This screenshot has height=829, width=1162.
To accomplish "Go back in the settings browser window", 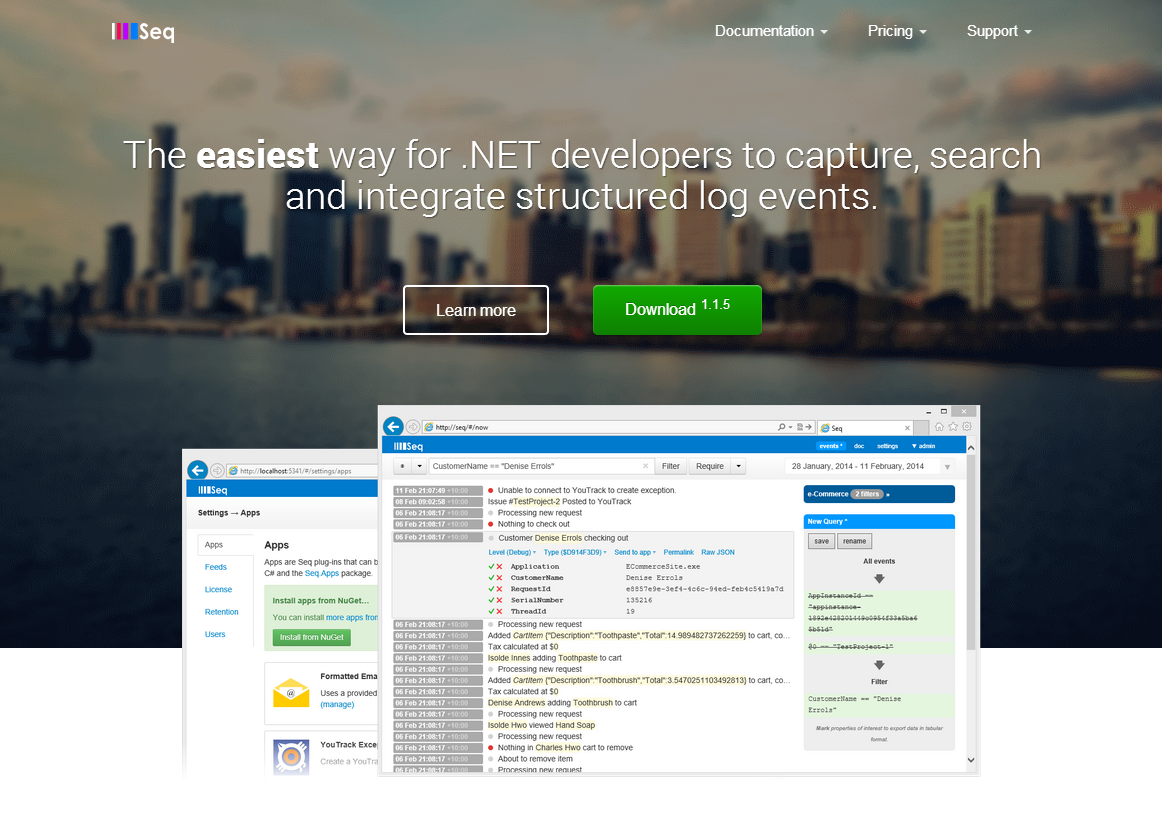I will click(197, 470).
